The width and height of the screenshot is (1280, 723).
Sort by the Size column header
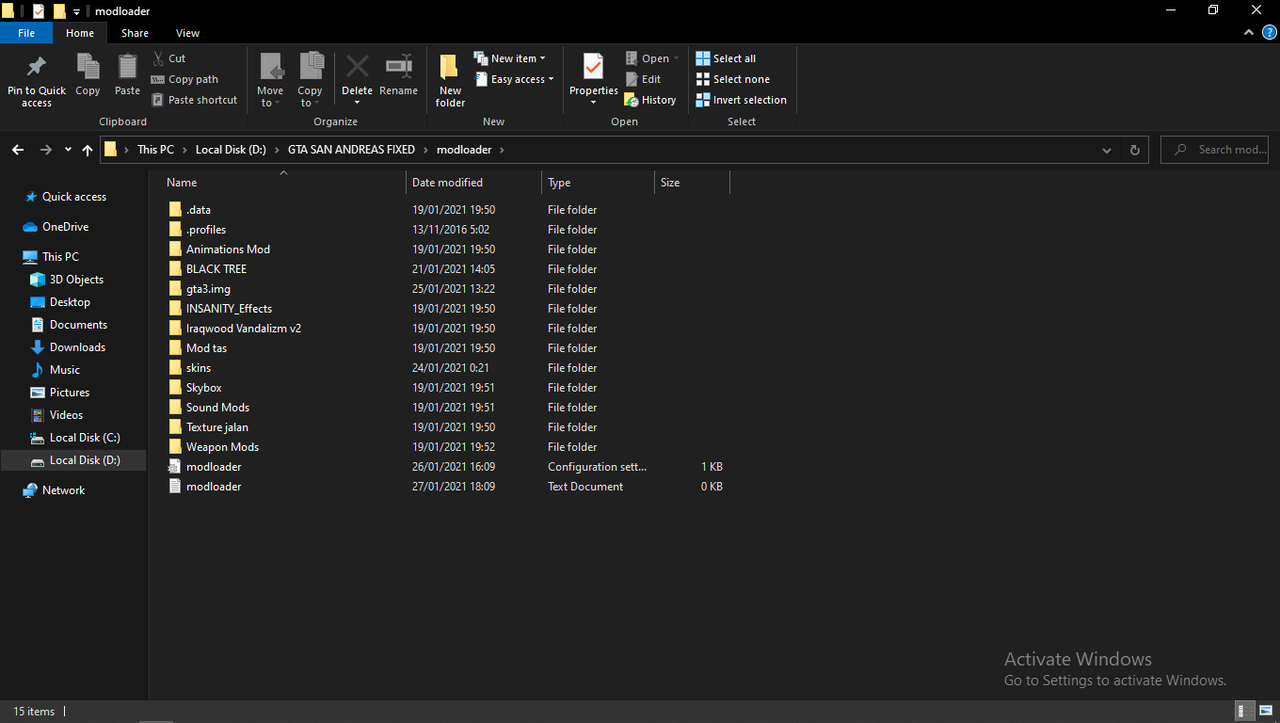(692, 183)
